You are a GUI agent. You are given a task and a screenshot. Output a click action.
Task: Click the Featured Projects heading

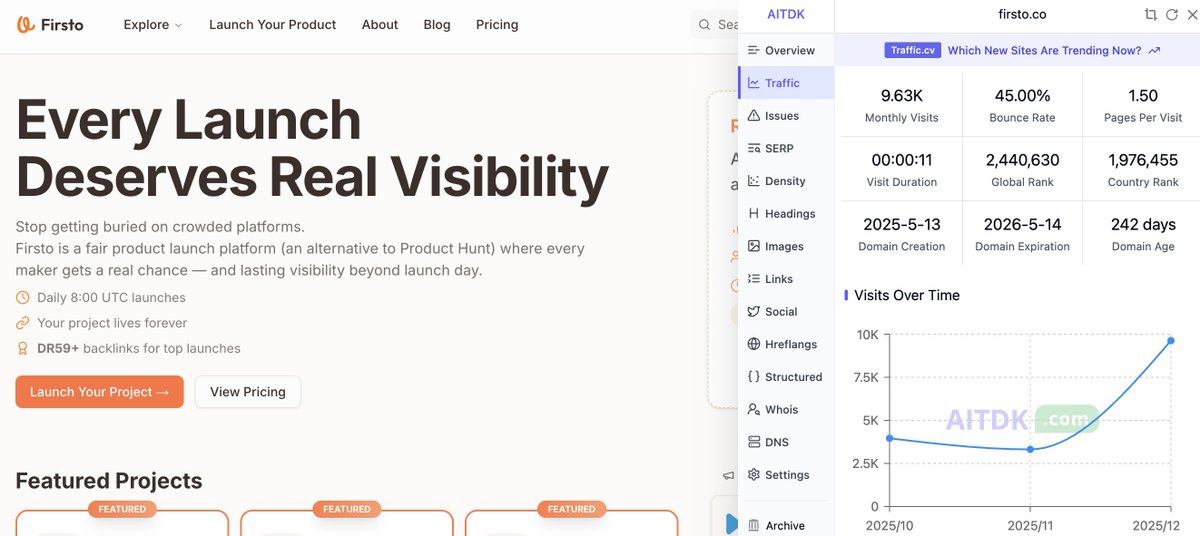109,481
